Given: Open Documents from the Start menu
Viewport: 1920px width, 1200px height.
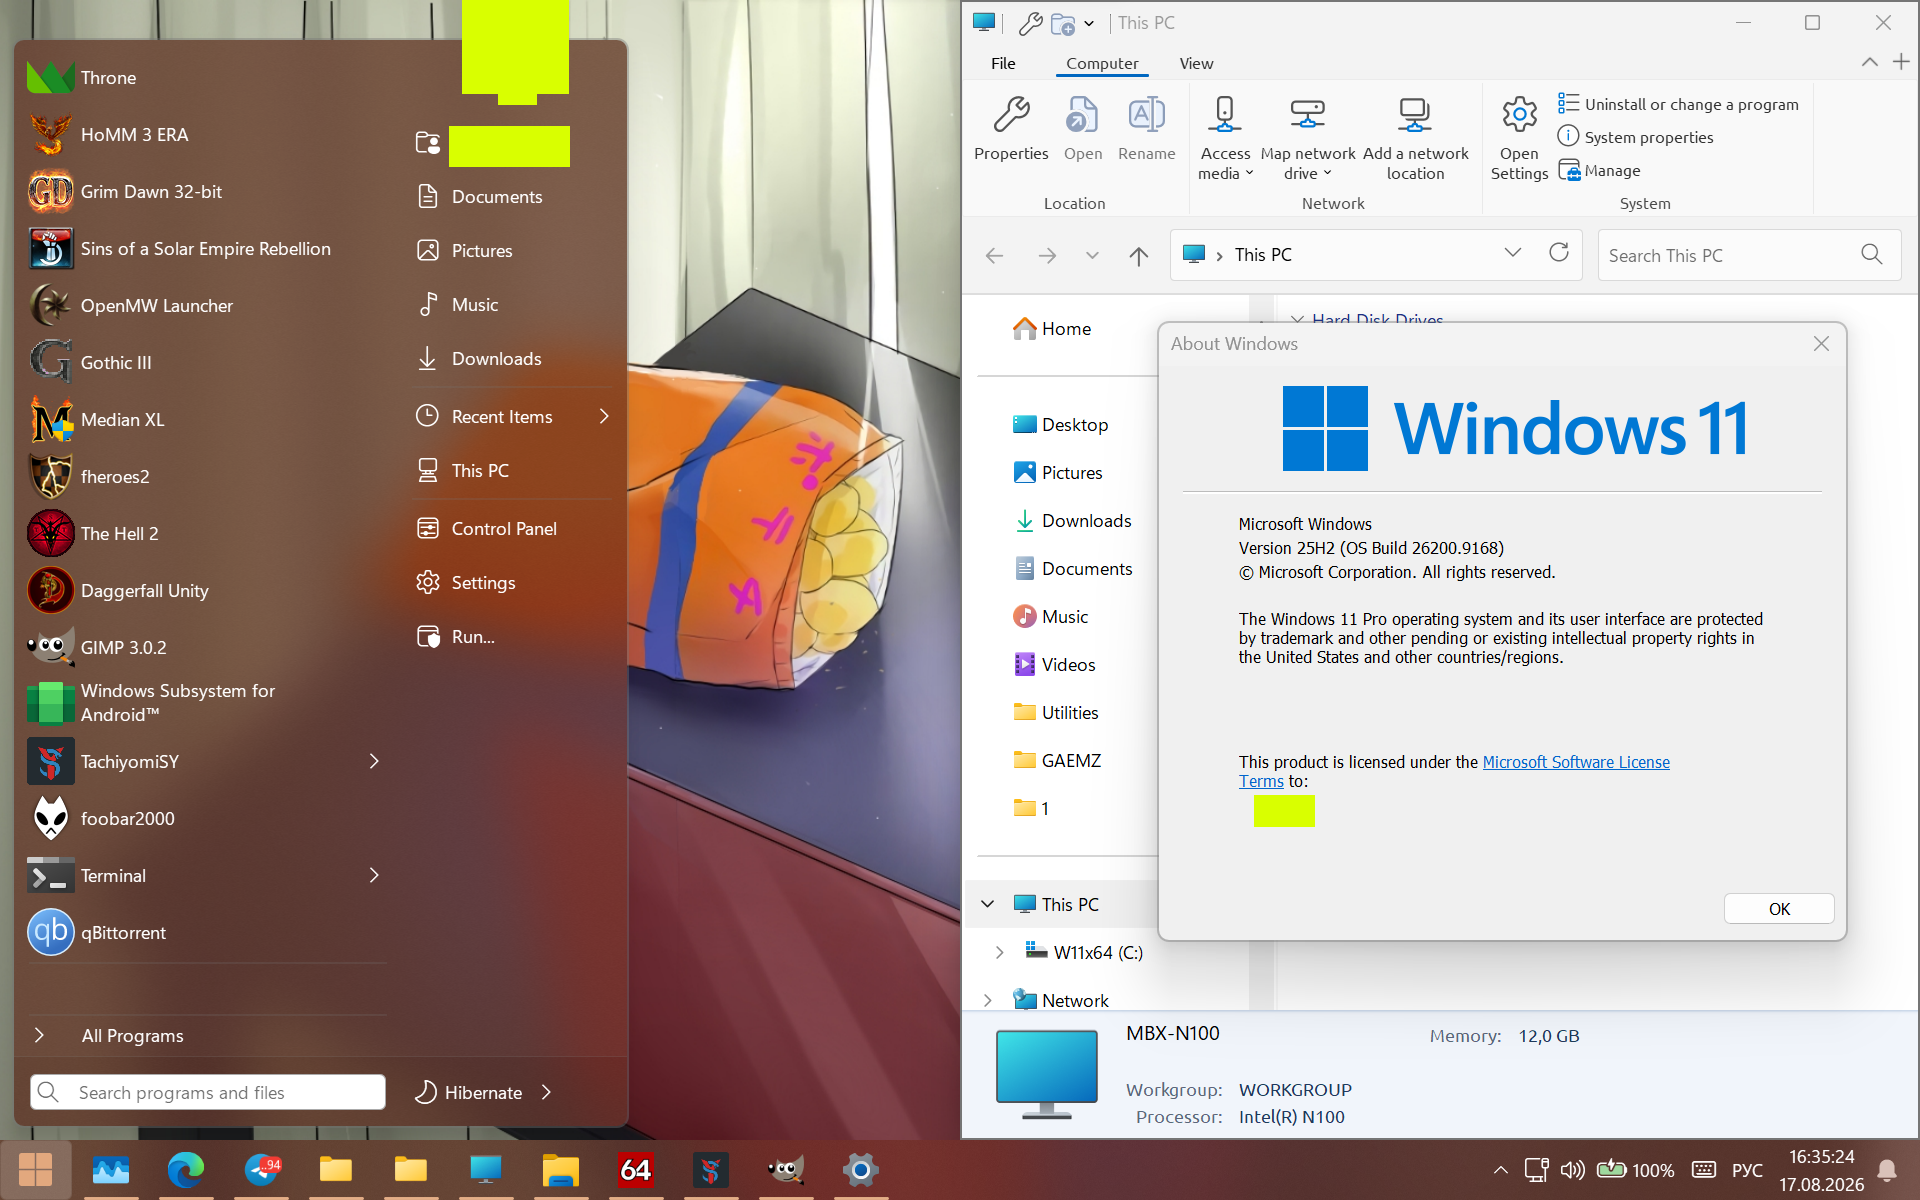Looking at the screenshot, I should pyautogui.click(x=513, y=197).
